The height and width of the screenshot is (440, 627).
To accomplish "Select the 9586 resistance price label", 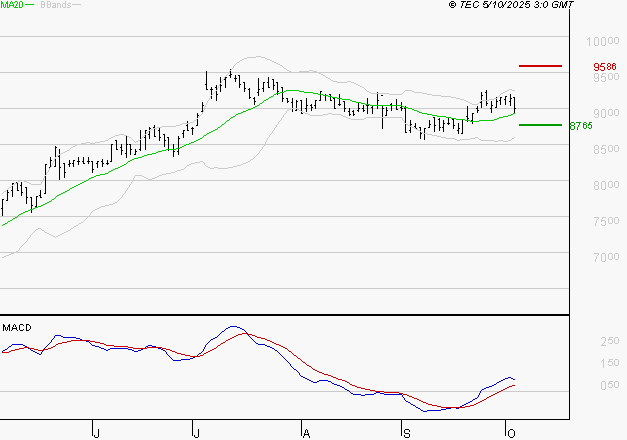I will (604, 67).
